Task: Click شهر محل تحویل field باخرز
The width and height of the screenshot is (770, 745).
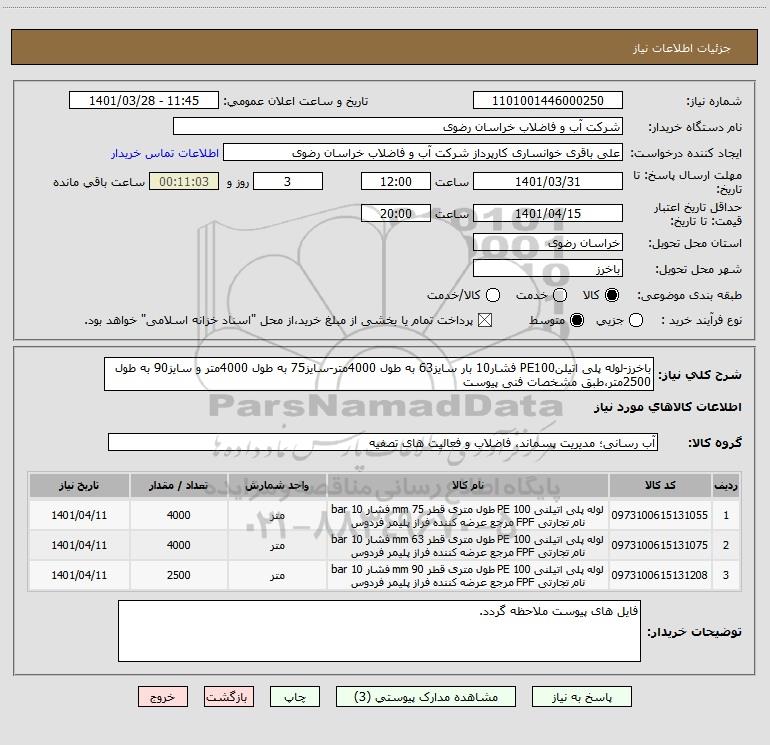Action: [548, 268]
